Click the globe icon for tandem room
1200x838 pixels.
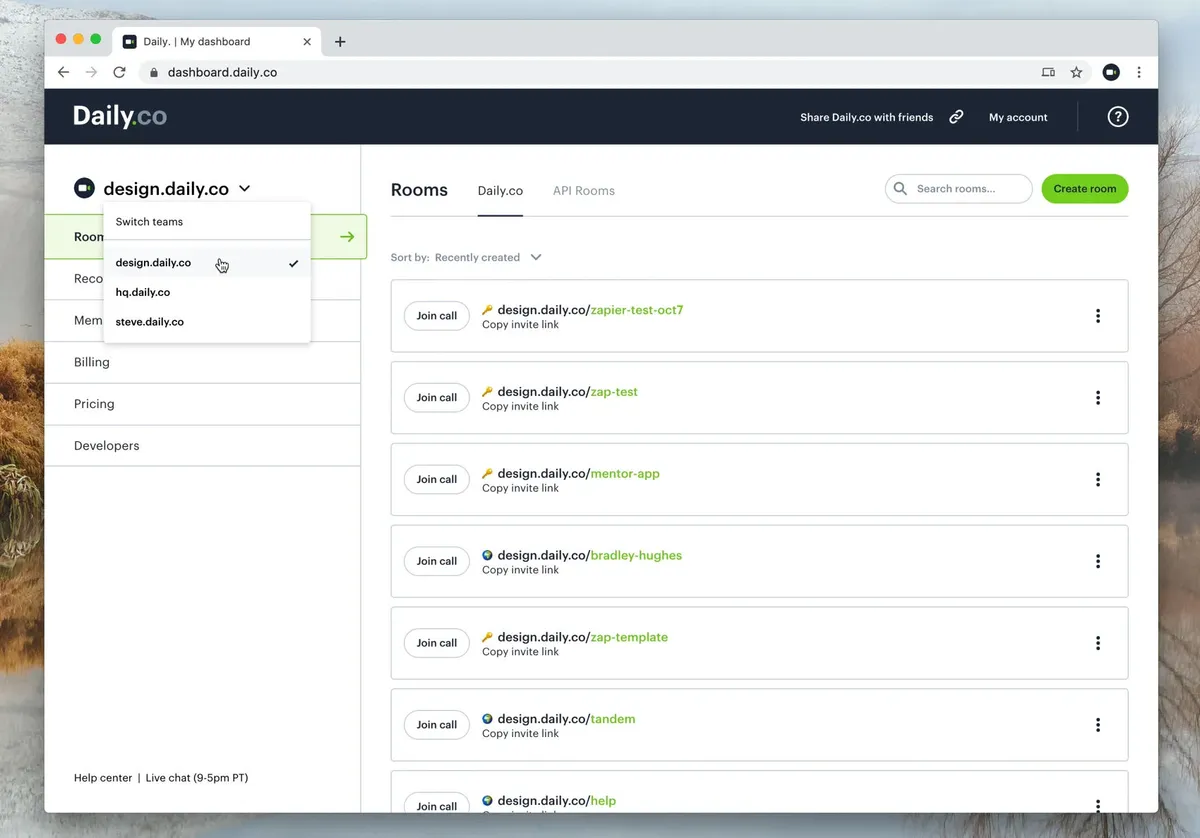[x=488, y=719]
